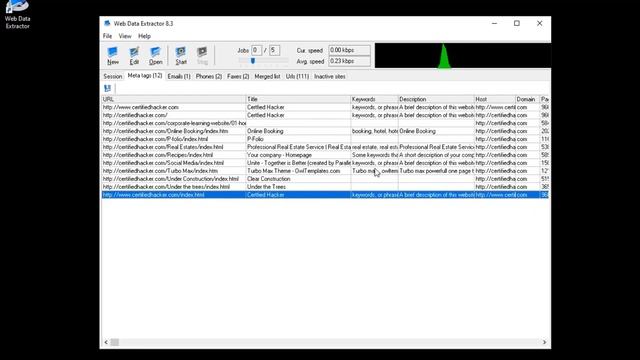
Task: Click the 'Clear Construction' title cell
Action: click(298, 179)
